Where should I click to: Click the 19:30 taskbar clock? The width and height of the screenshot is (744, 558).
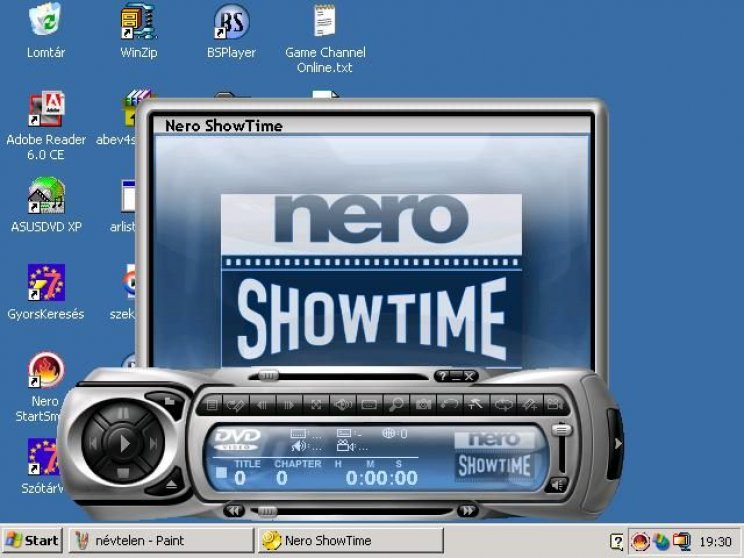pyautogui.click(x=715, y=541)
